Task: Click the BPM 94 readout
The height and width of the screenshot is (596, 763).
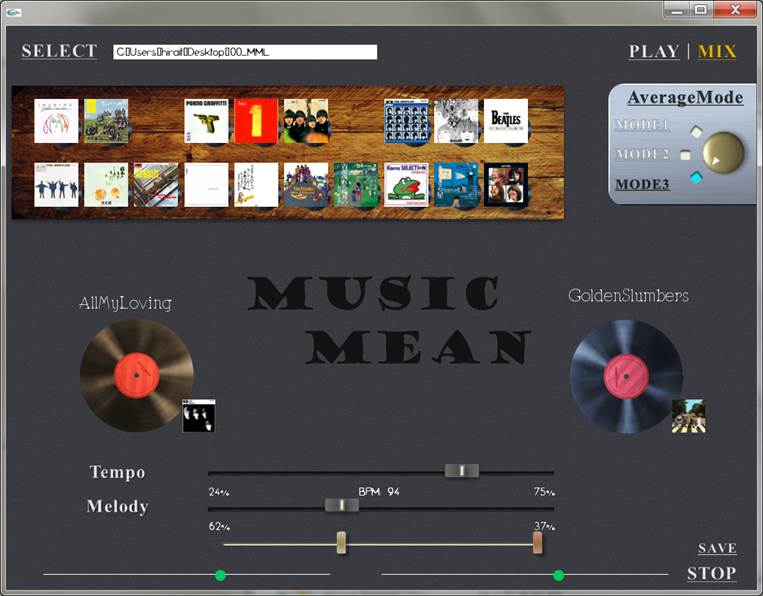Action: click(x=379, y=492)
